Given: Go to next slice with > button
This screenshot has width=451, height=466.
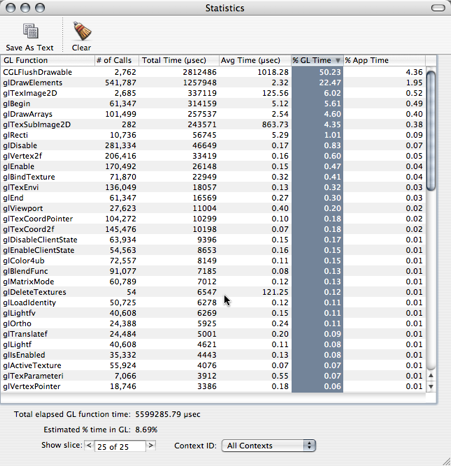Looking at the screenshot, I should (151, 445).
